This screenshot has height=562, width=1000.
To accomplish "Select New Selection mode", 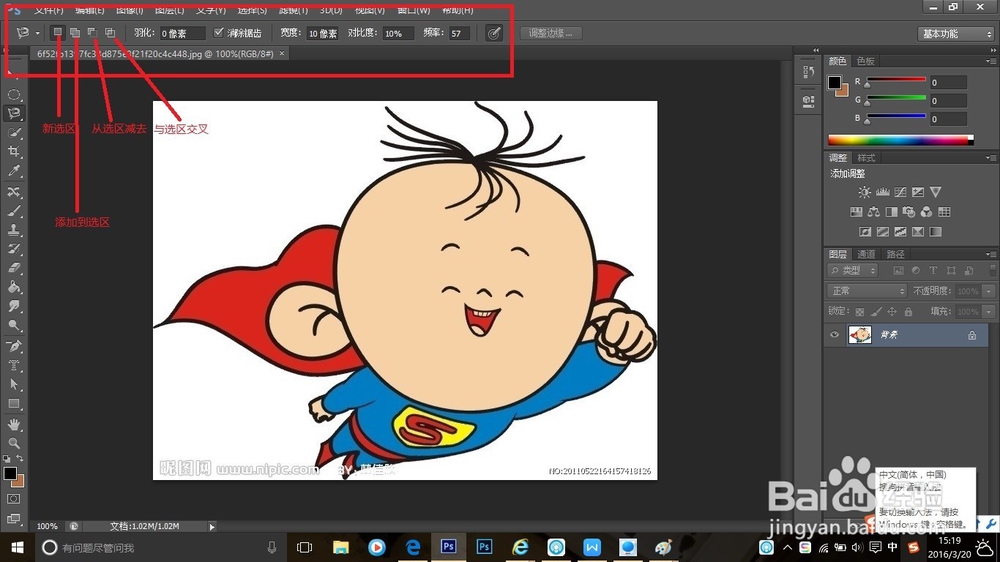I will click(x=57, y=32).
